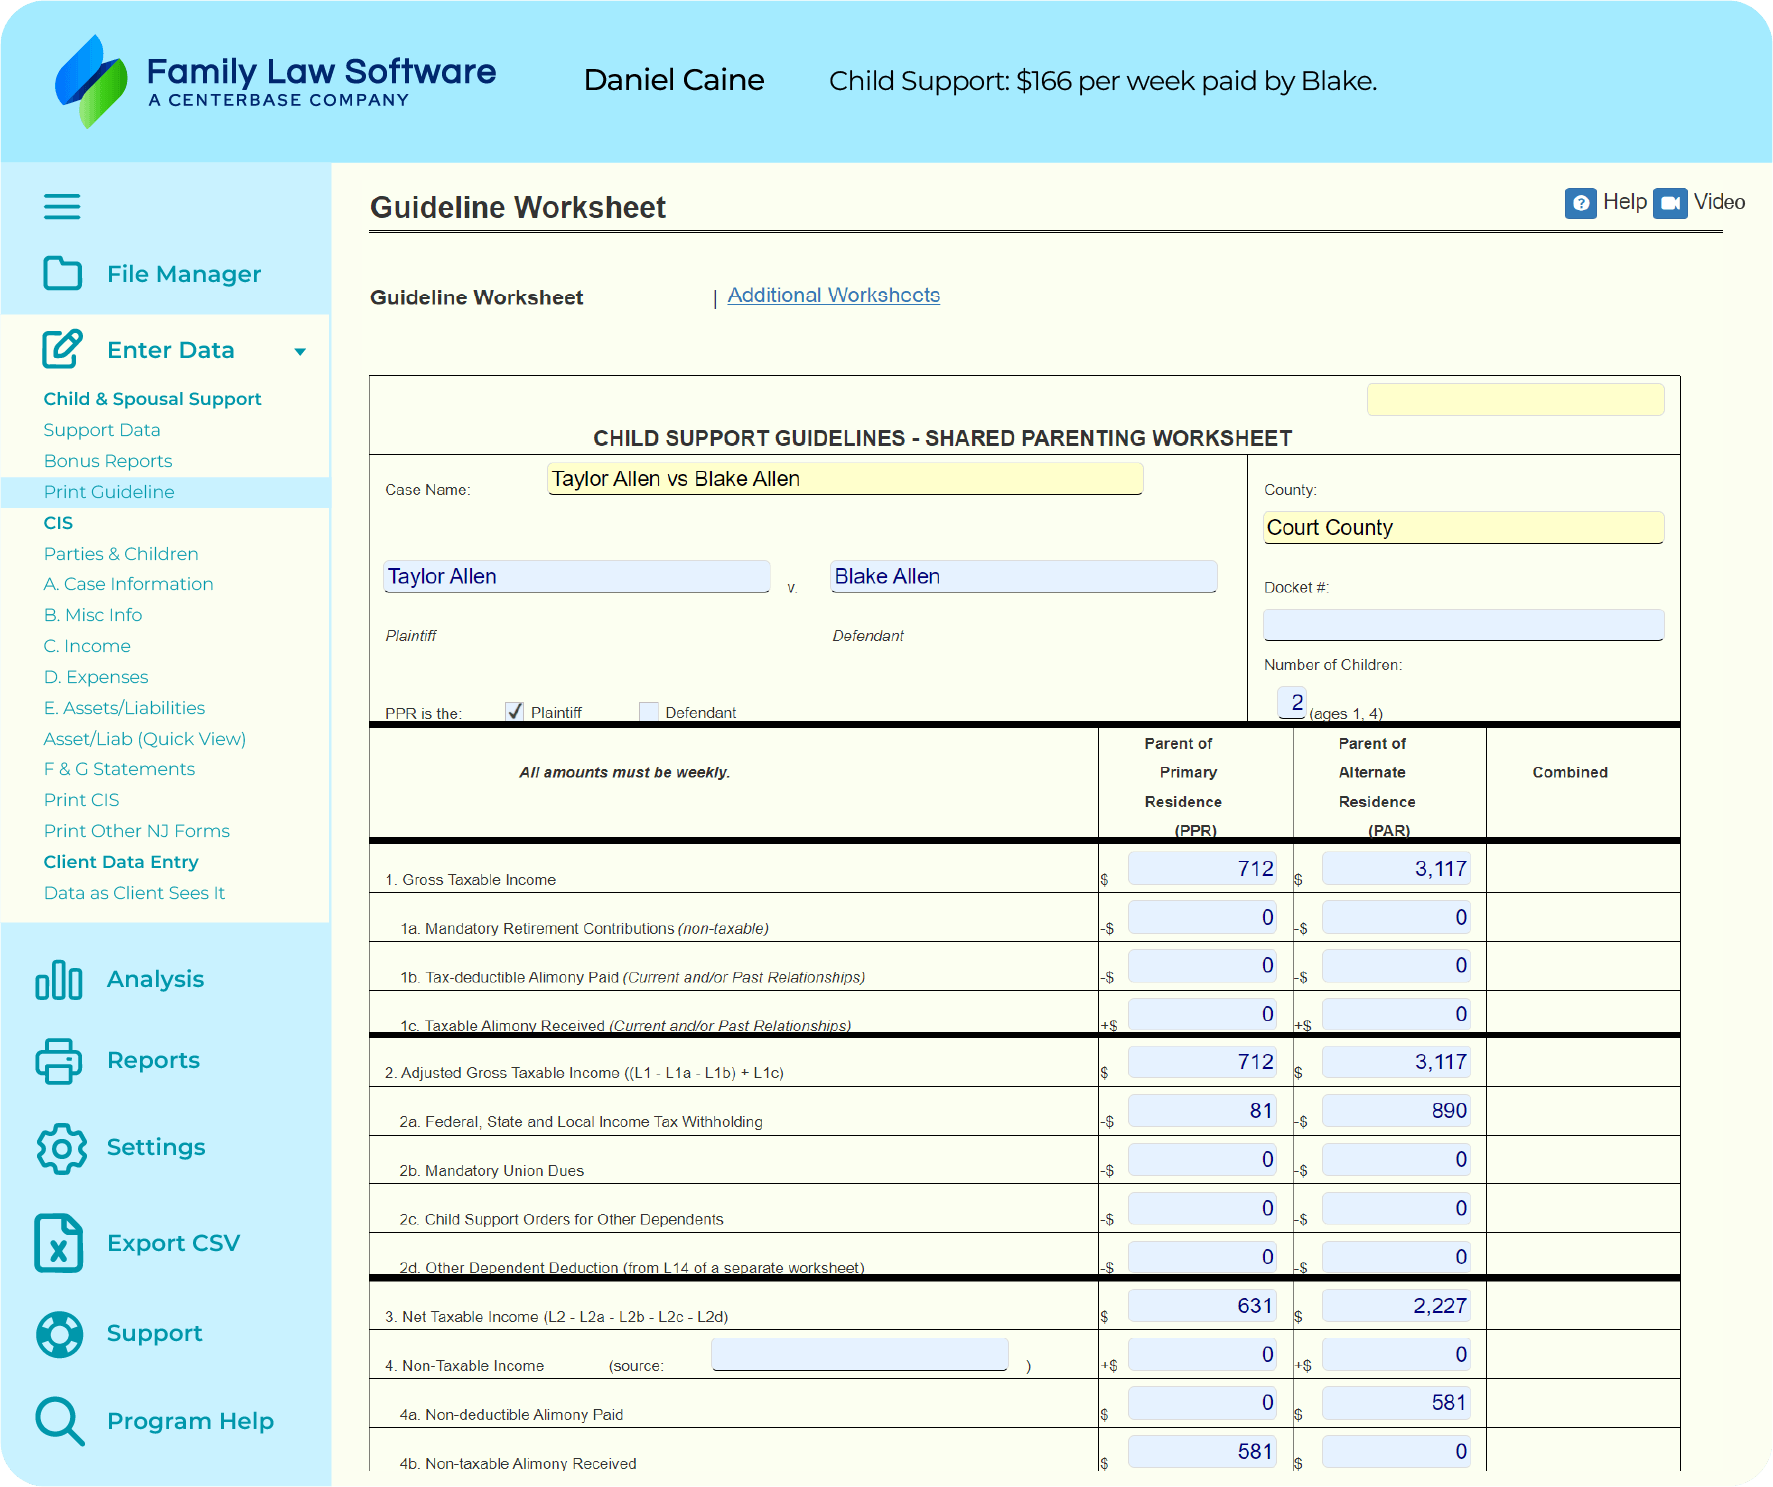
Task: Select Print CIS in sidebar
Action: [x=81, y=800]
